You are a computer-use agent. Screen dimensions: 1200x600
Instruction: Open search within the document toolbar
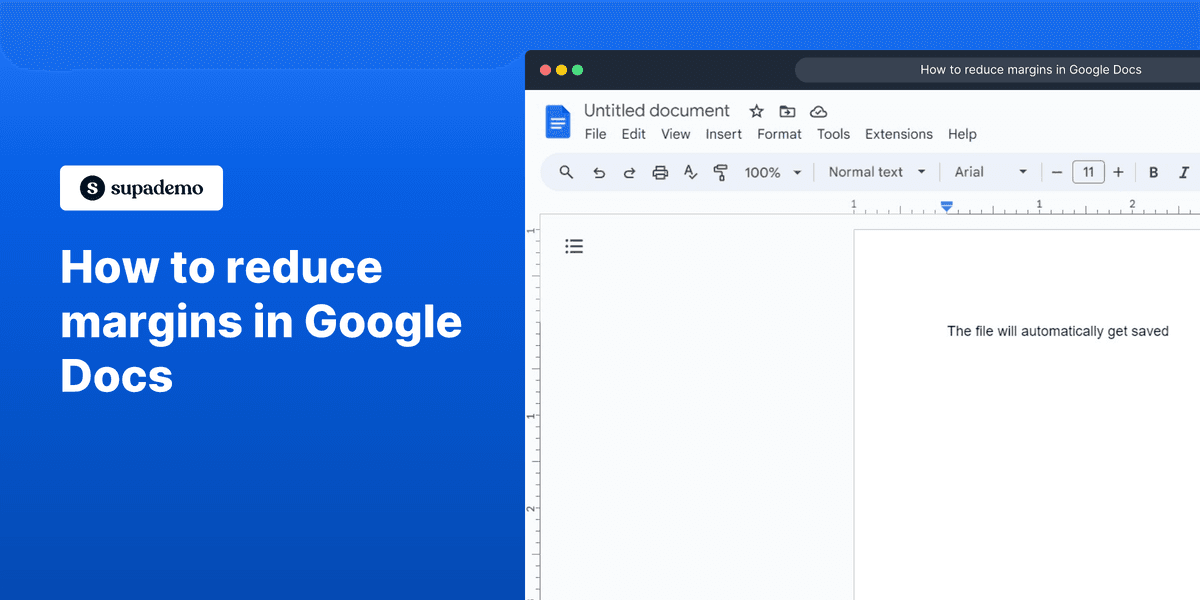pyautogui.click(x=566, y=171)
